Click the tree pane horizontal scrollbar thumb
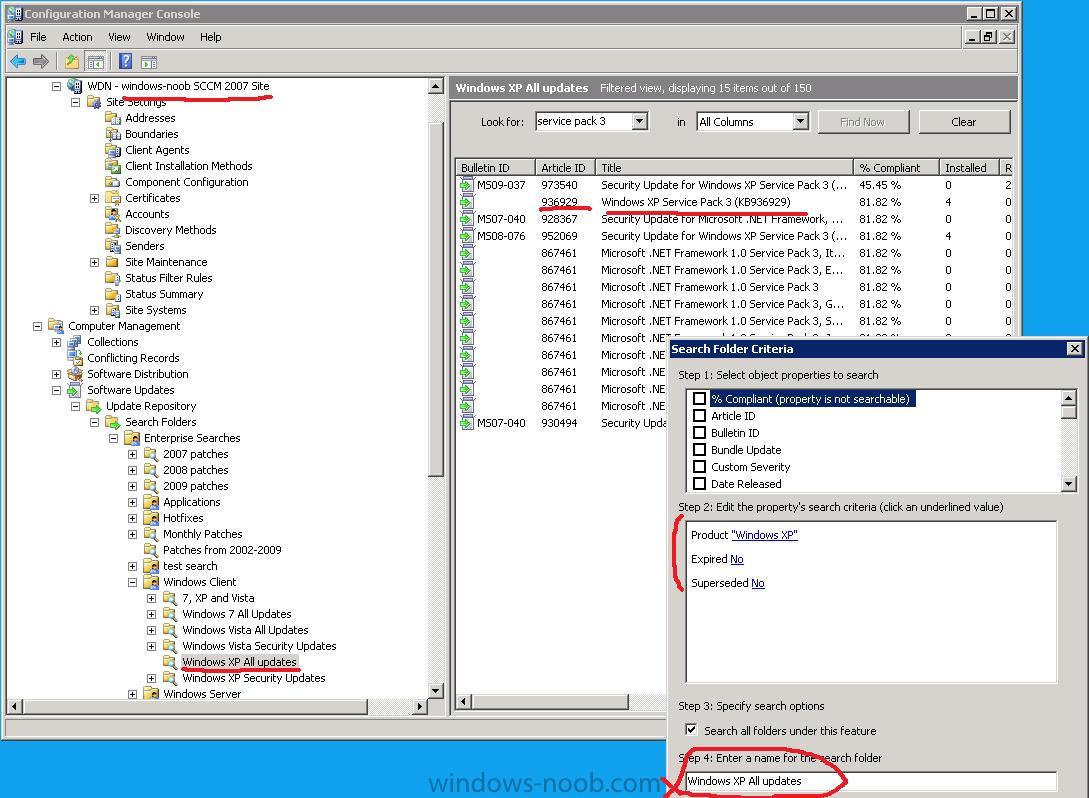 [x=196, y=706]
